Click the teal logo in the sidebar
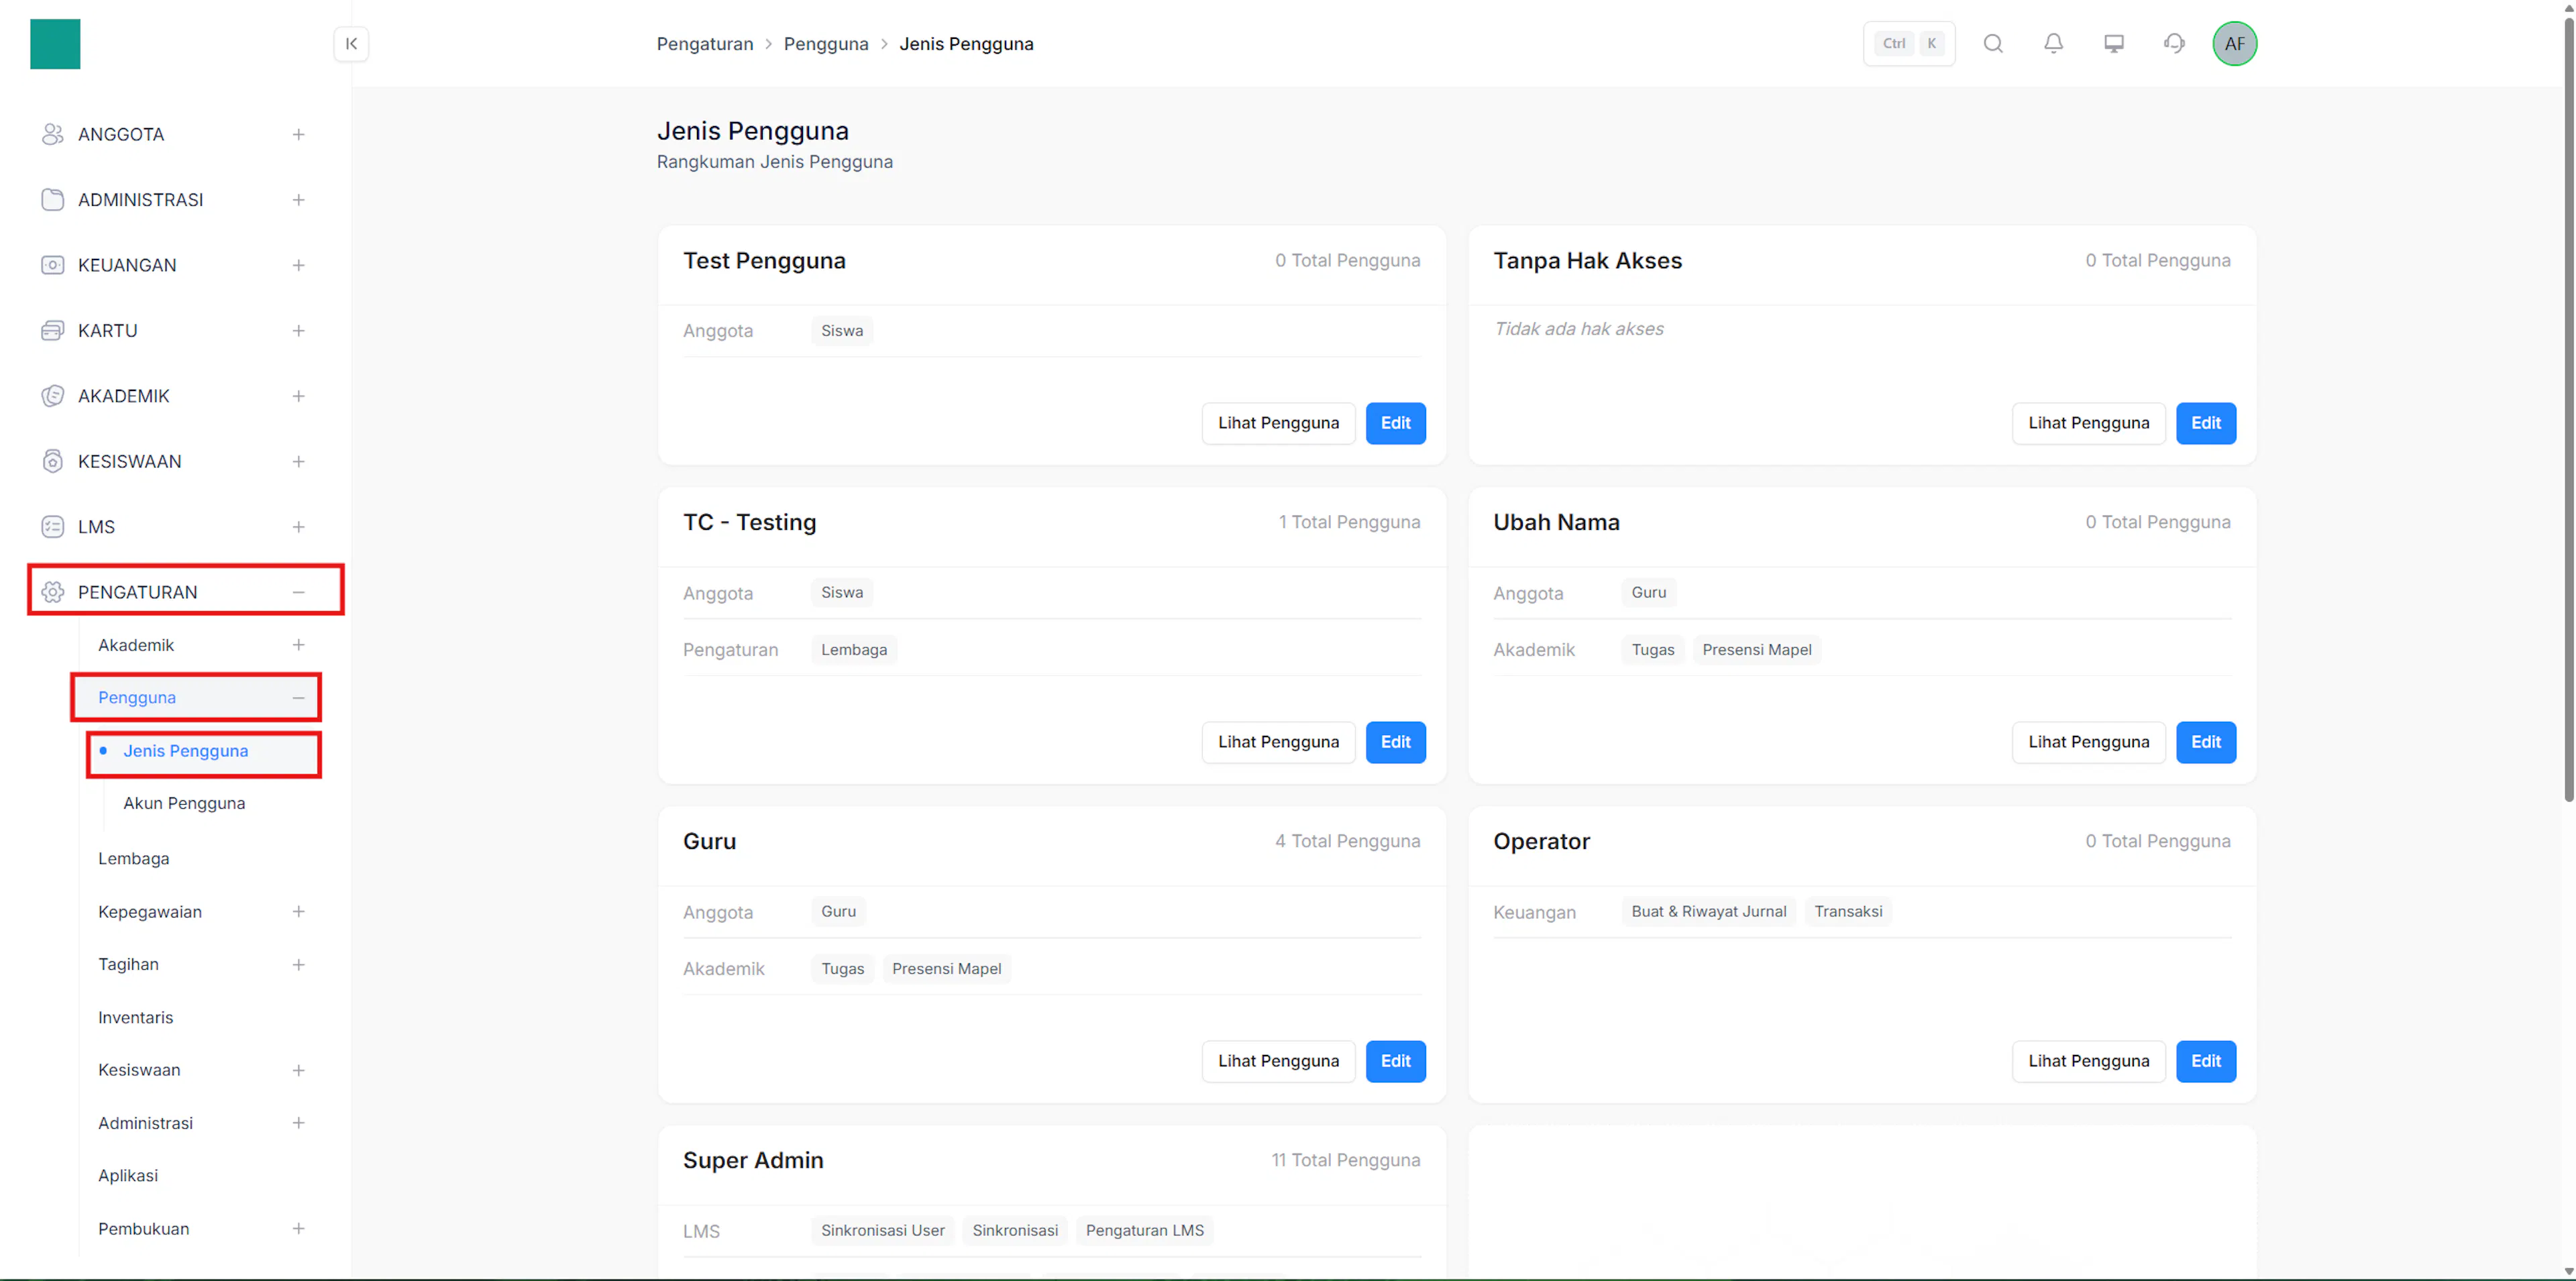This screenshot has height=1281, width=2576. coord(55,44)
